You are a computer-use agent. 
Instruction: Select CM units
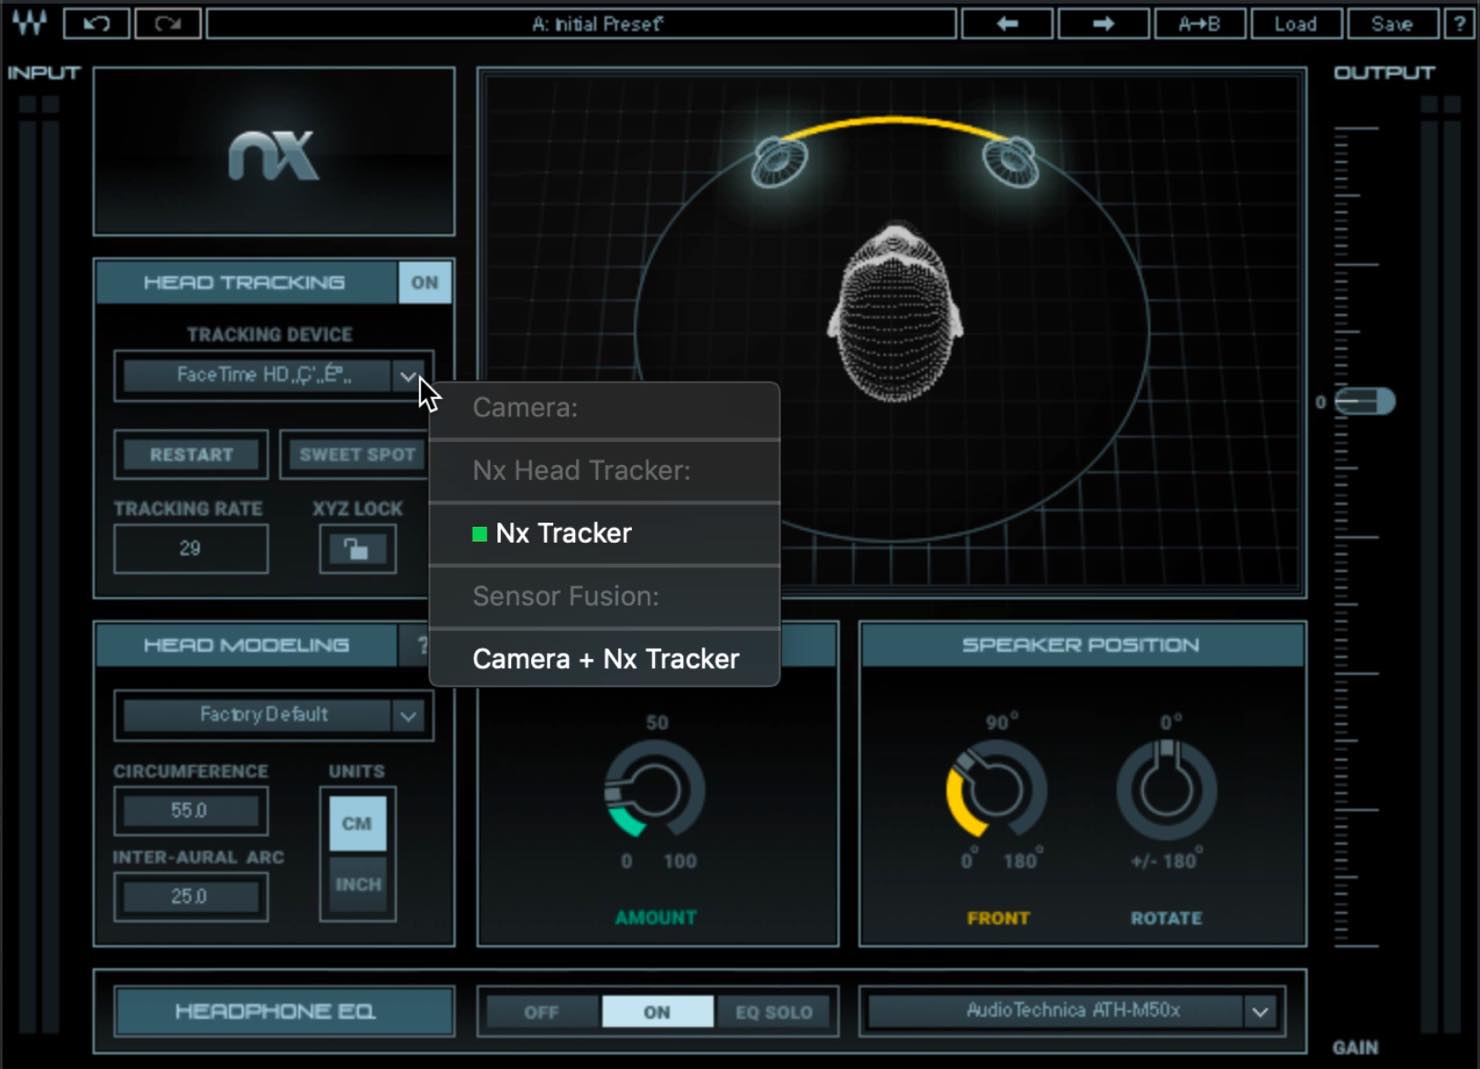pos(357,824)
